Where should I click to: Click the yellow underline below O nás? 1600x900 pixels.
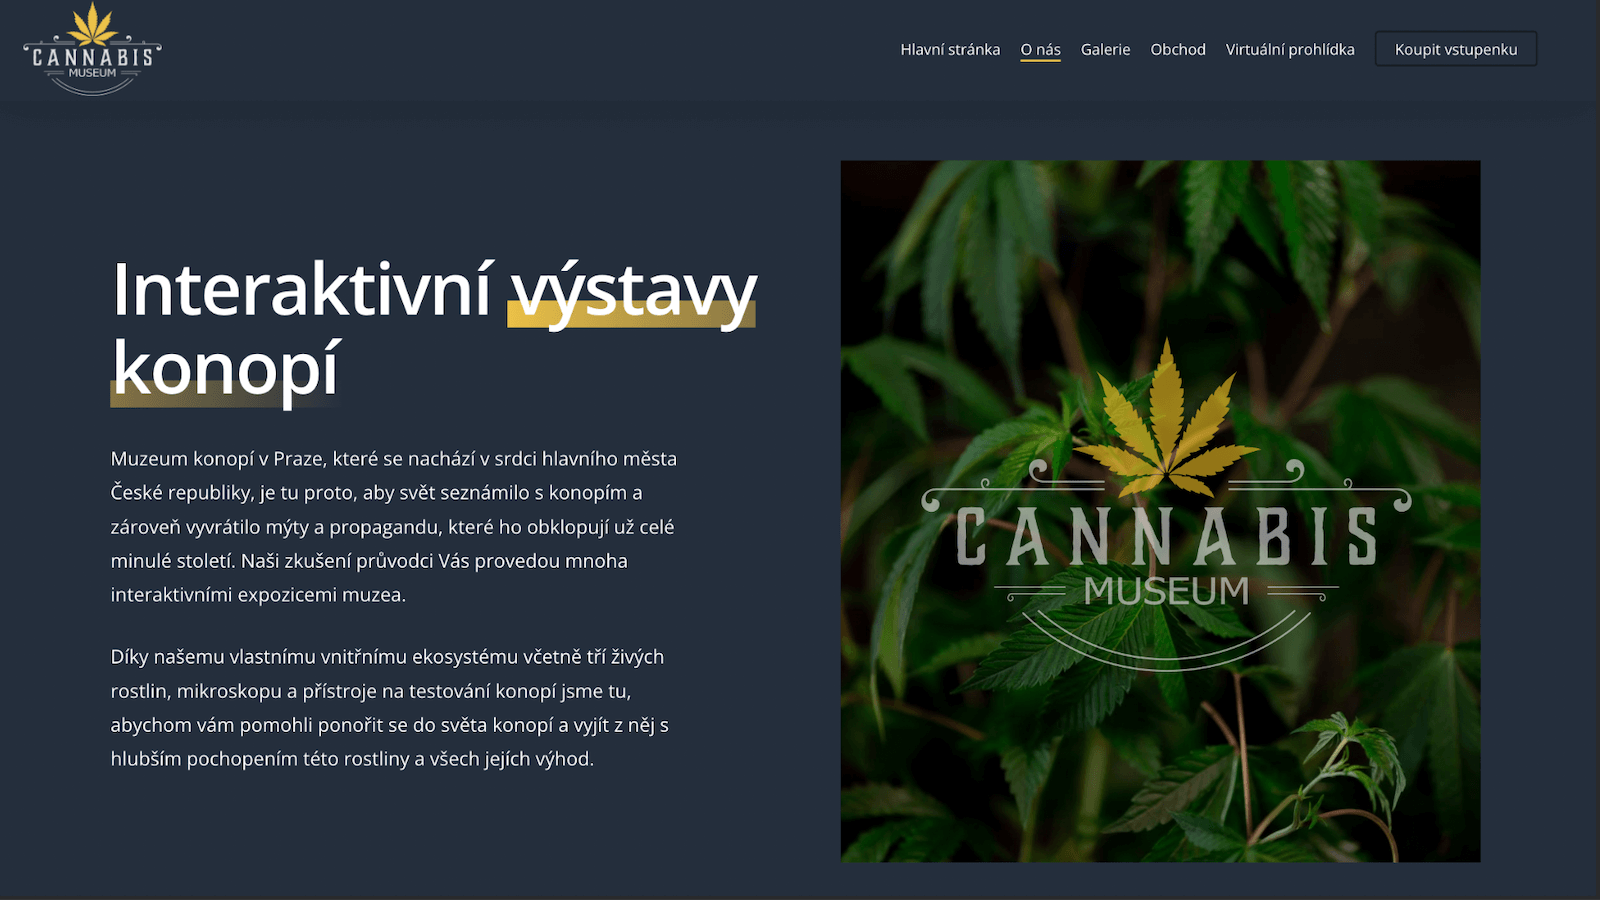pyautogui.click(x=1040, y=60)
